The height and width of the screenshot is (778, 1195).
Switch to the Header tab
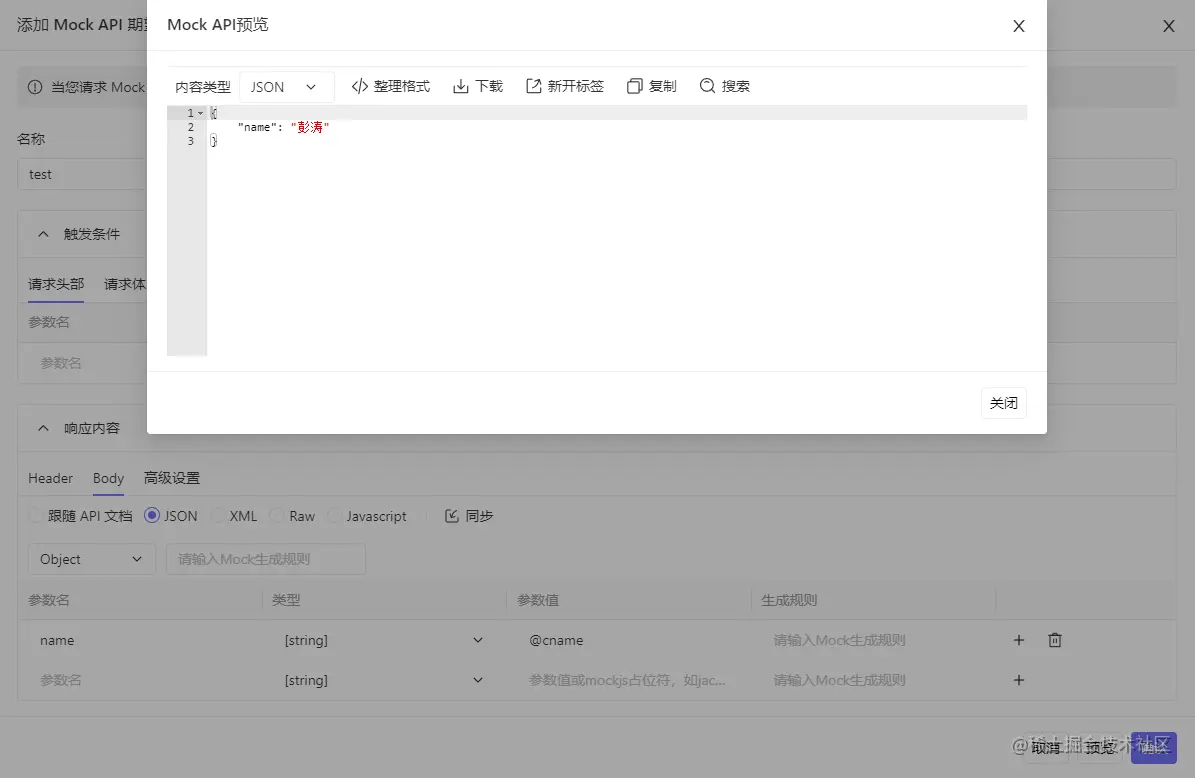50,478
